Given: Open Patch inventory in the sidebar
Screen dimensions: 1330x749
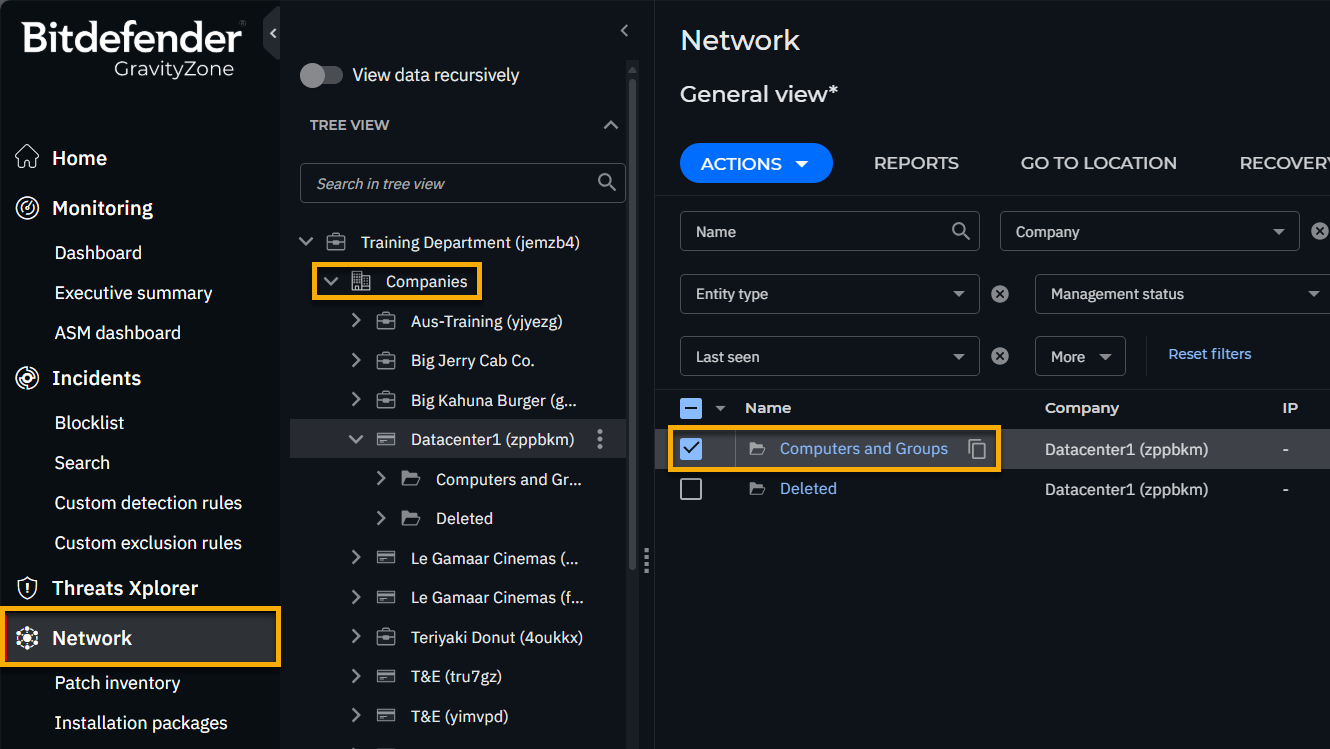Looking at the screenshot, I should [x=117, y=683].
